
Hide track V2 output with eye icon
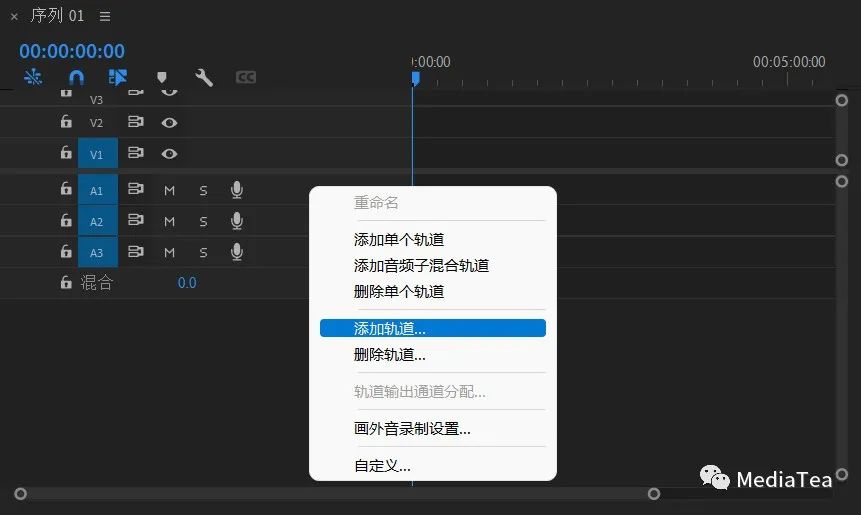pos(169,122)
